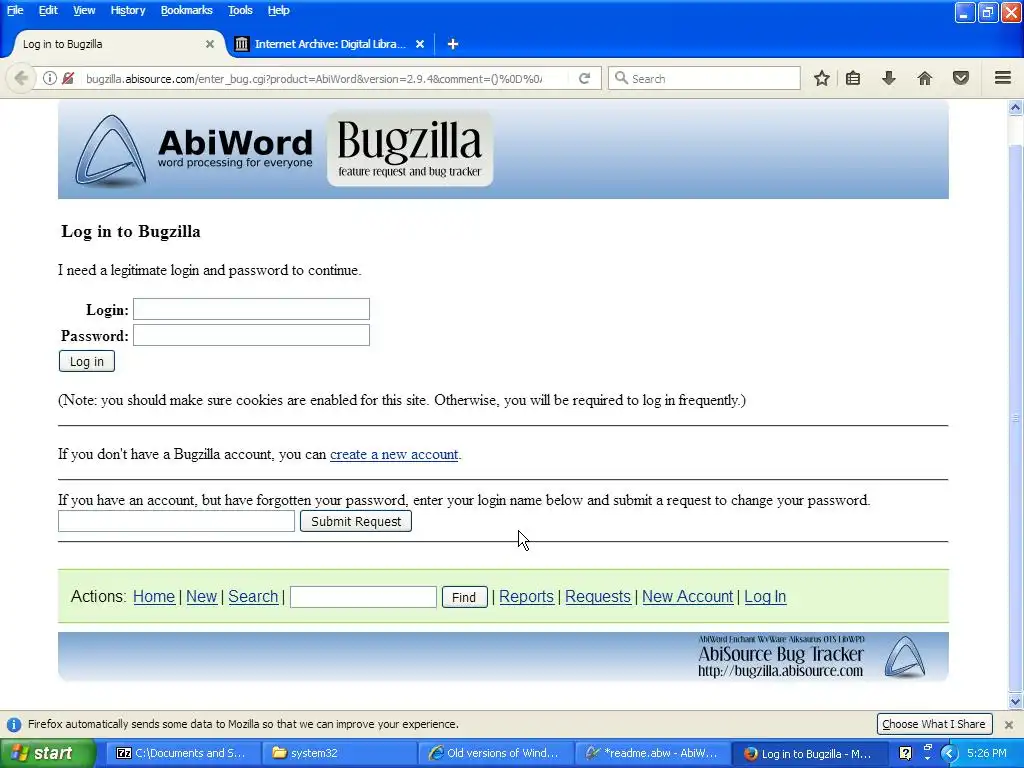Follow the create a new account link

click(x=394, y=455)
